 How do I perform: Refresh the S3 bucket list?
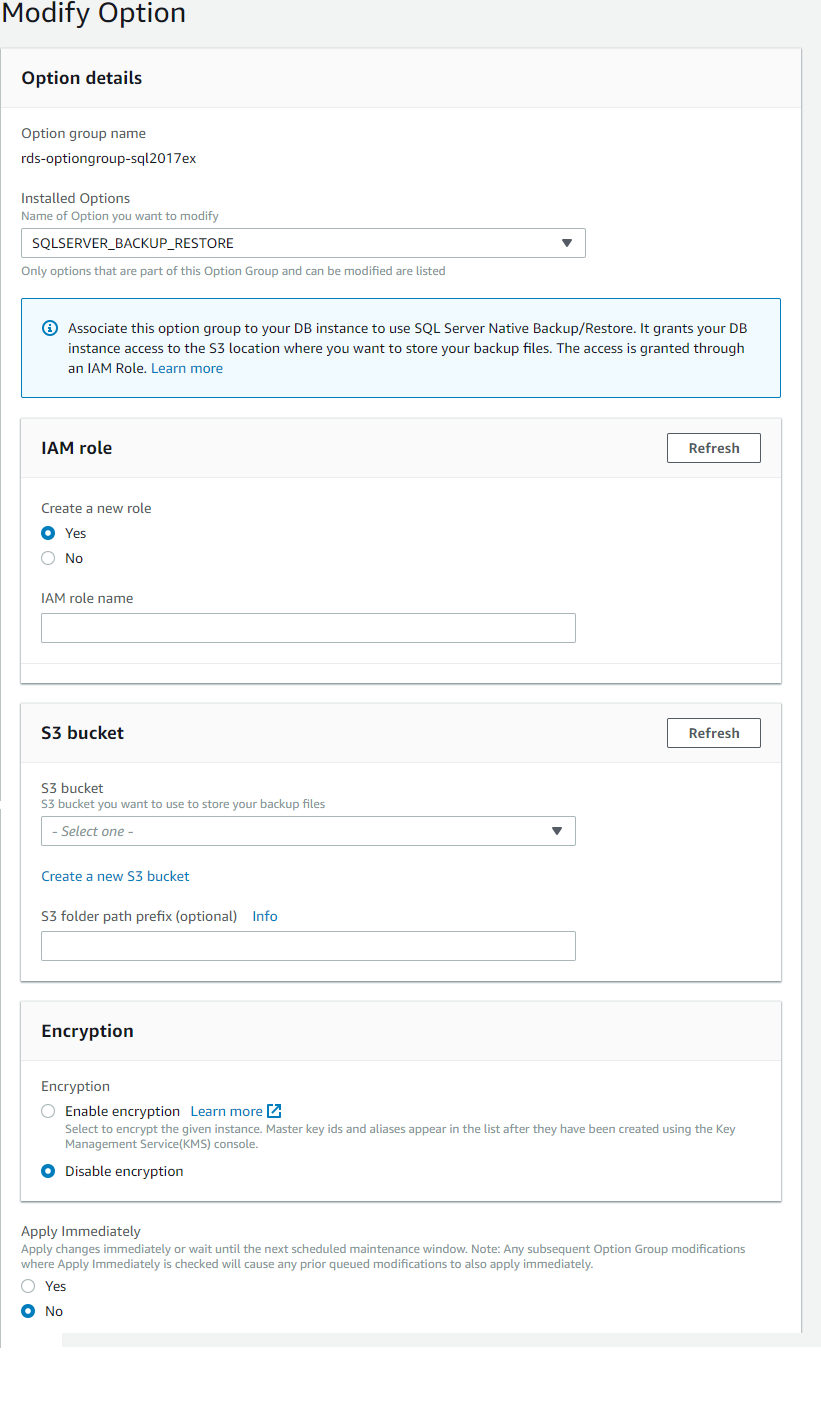[x=713, y=732]
